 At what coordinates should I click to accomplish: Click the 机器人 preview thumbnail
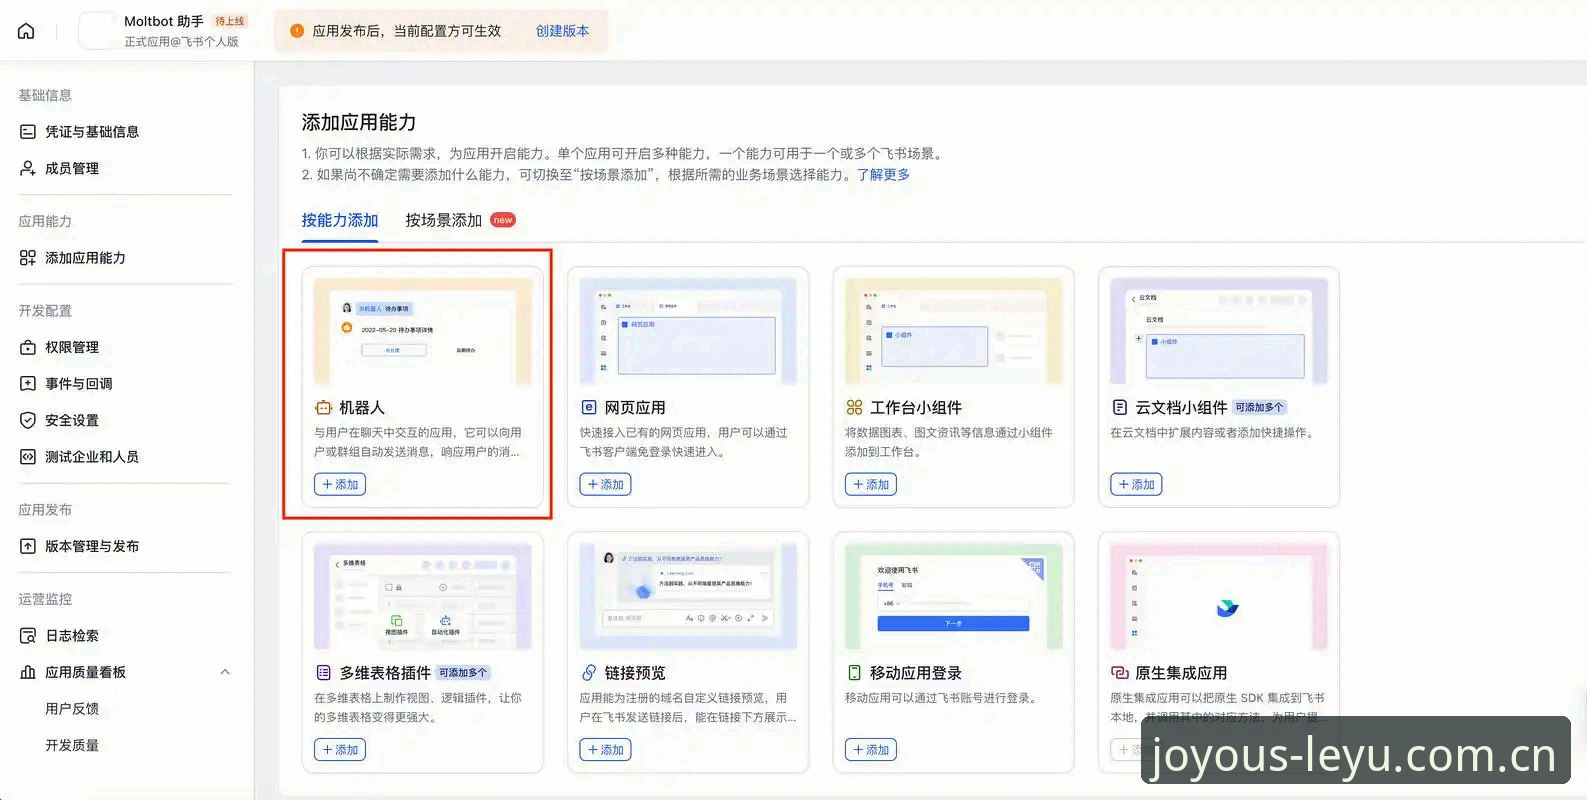point(423,331)
